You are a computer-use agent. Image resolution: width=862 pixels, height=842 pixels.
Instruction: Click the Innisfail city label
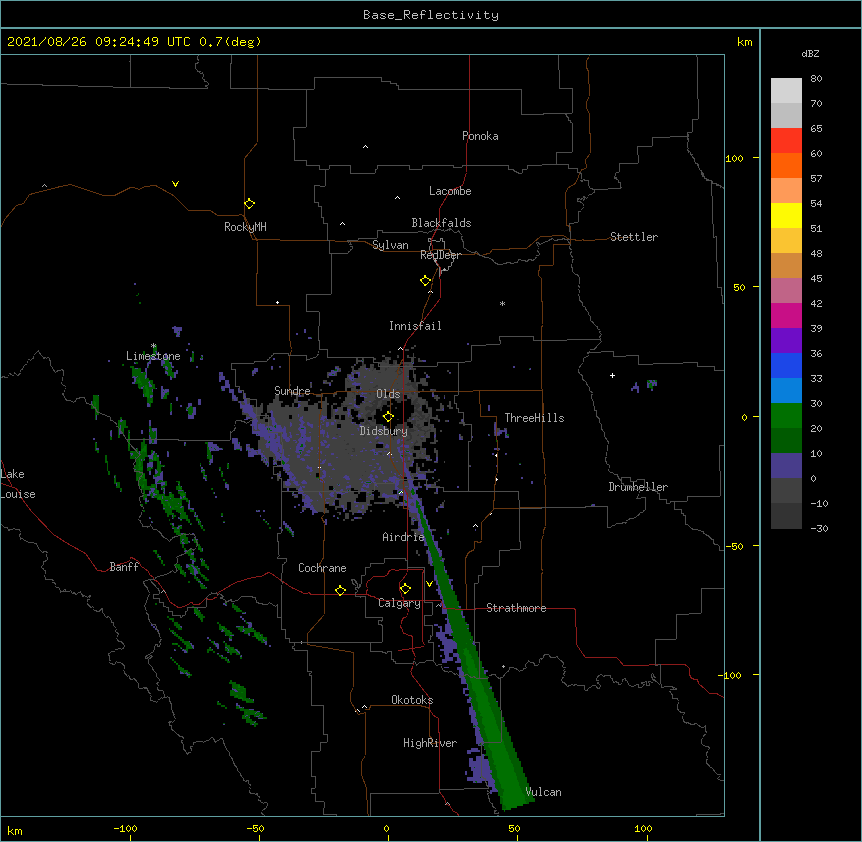coord(415,326)
